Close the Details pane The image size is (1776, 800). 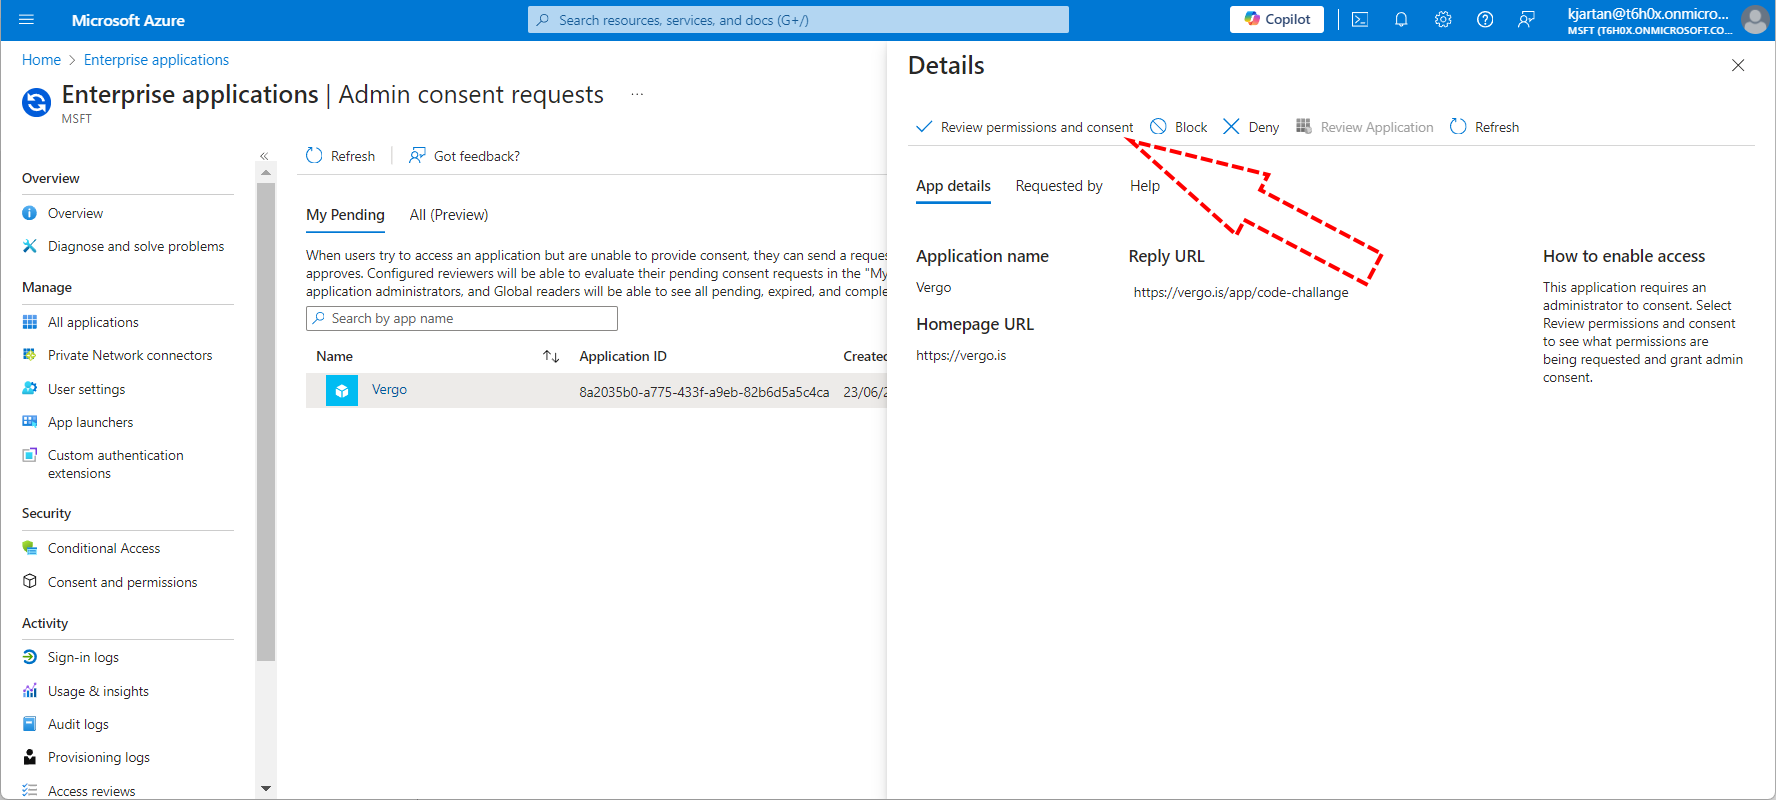pyautogui.click(x=1738, y=65)
